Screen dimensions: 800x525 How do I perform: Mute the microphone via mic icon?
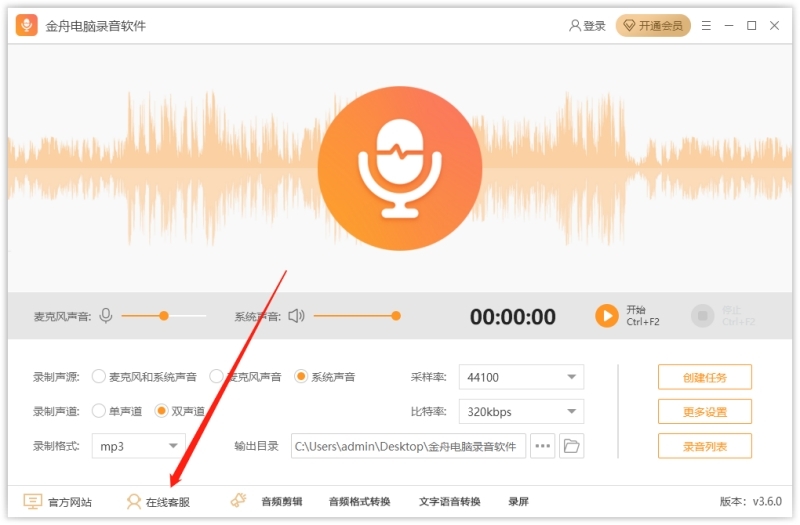pyautogui.click(x=106, y=316)
